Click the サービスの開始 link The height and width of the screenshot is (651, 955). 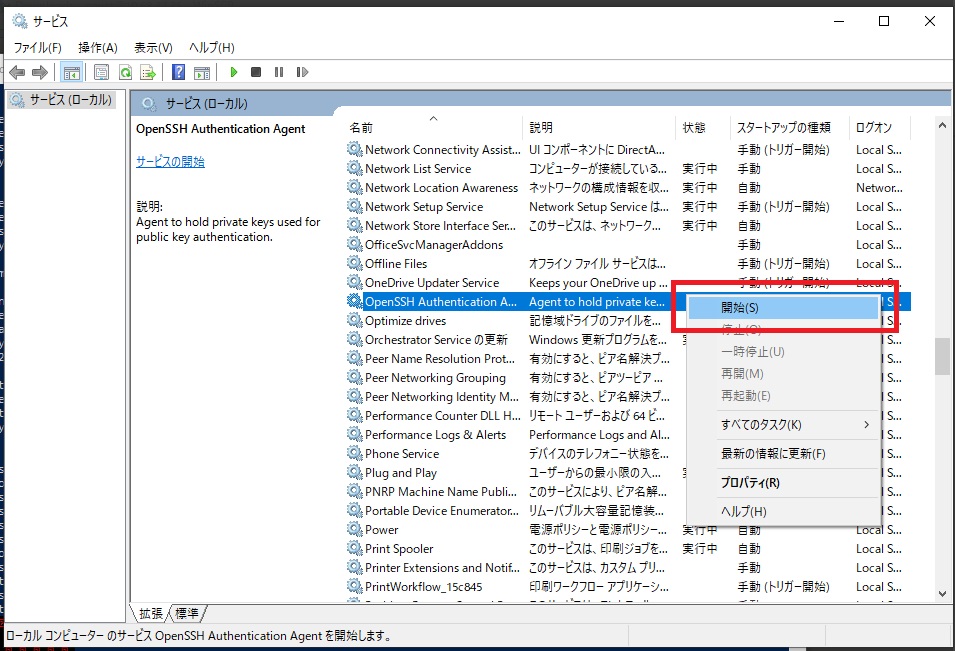[170, 161]
